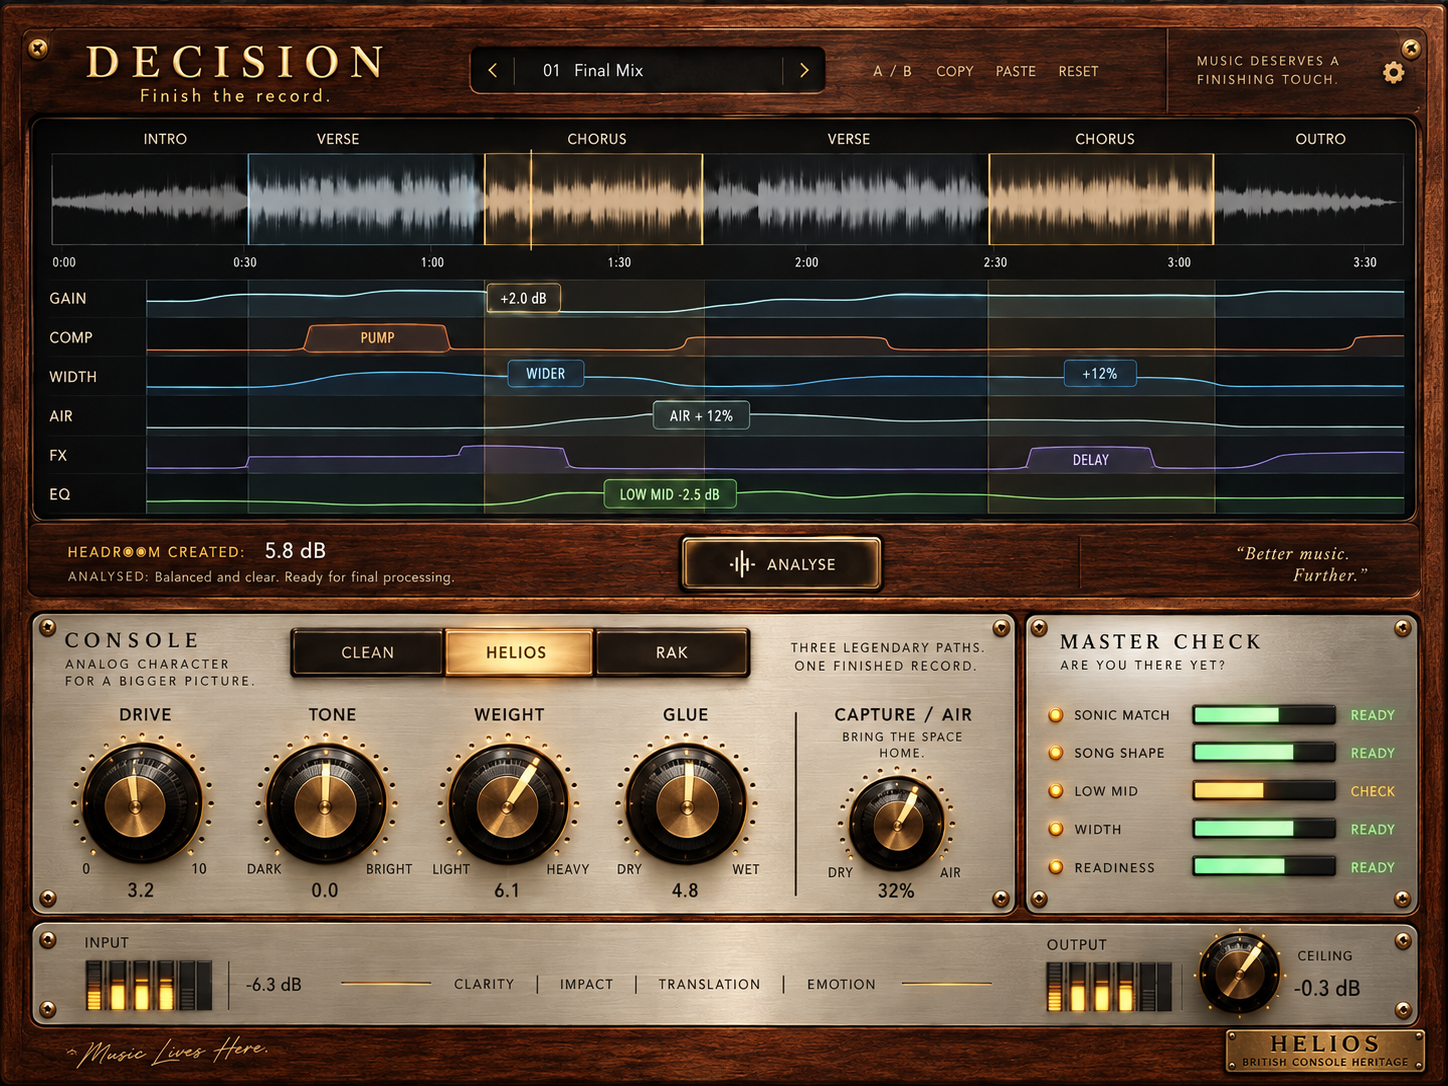
Task: Click the CLARITY label in the bottom strip
Action: [x=484, y=985]
